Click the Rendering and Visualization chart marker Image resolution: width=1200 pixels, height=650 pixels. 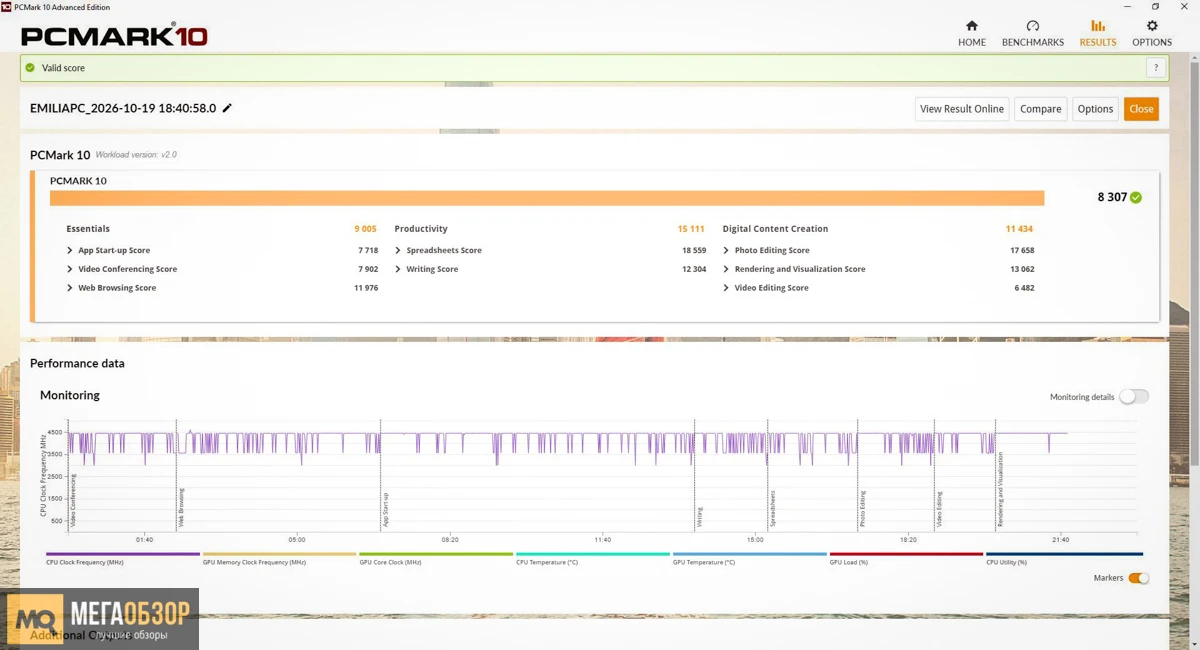(1000, 490)
